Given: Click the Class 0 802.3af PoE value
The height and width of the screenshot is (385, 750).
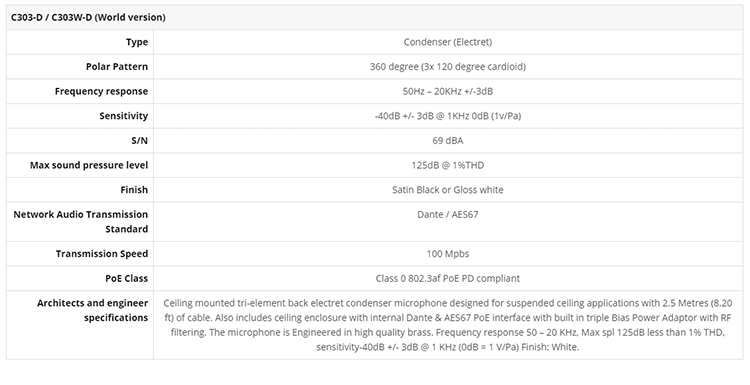Looking at the screenshot, I should click(448, 278).
